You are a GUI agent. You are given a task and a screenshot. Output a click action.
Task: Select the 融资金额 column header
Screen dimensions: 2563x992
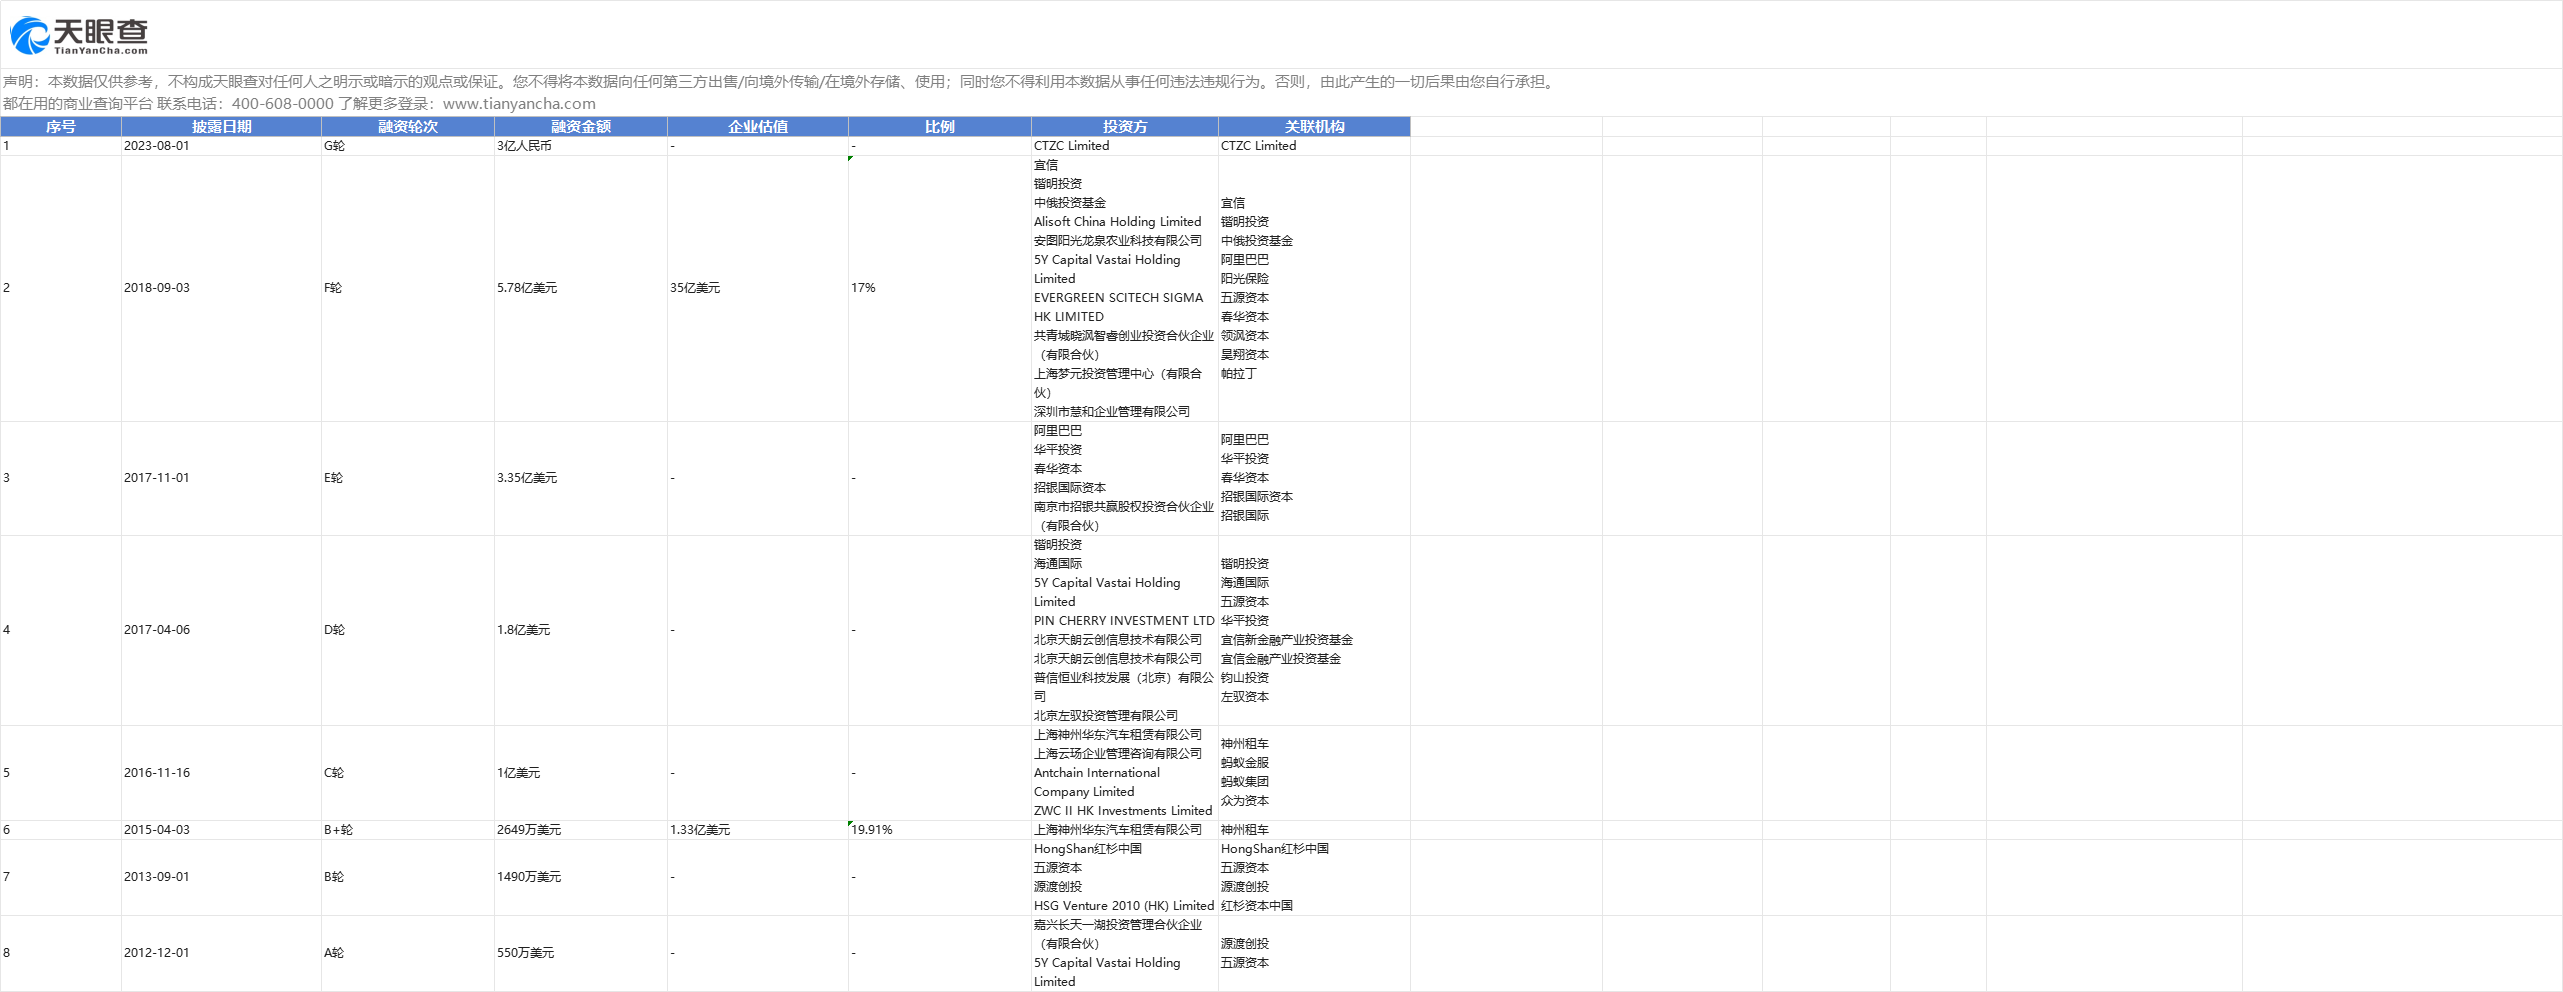coord(581,127)
